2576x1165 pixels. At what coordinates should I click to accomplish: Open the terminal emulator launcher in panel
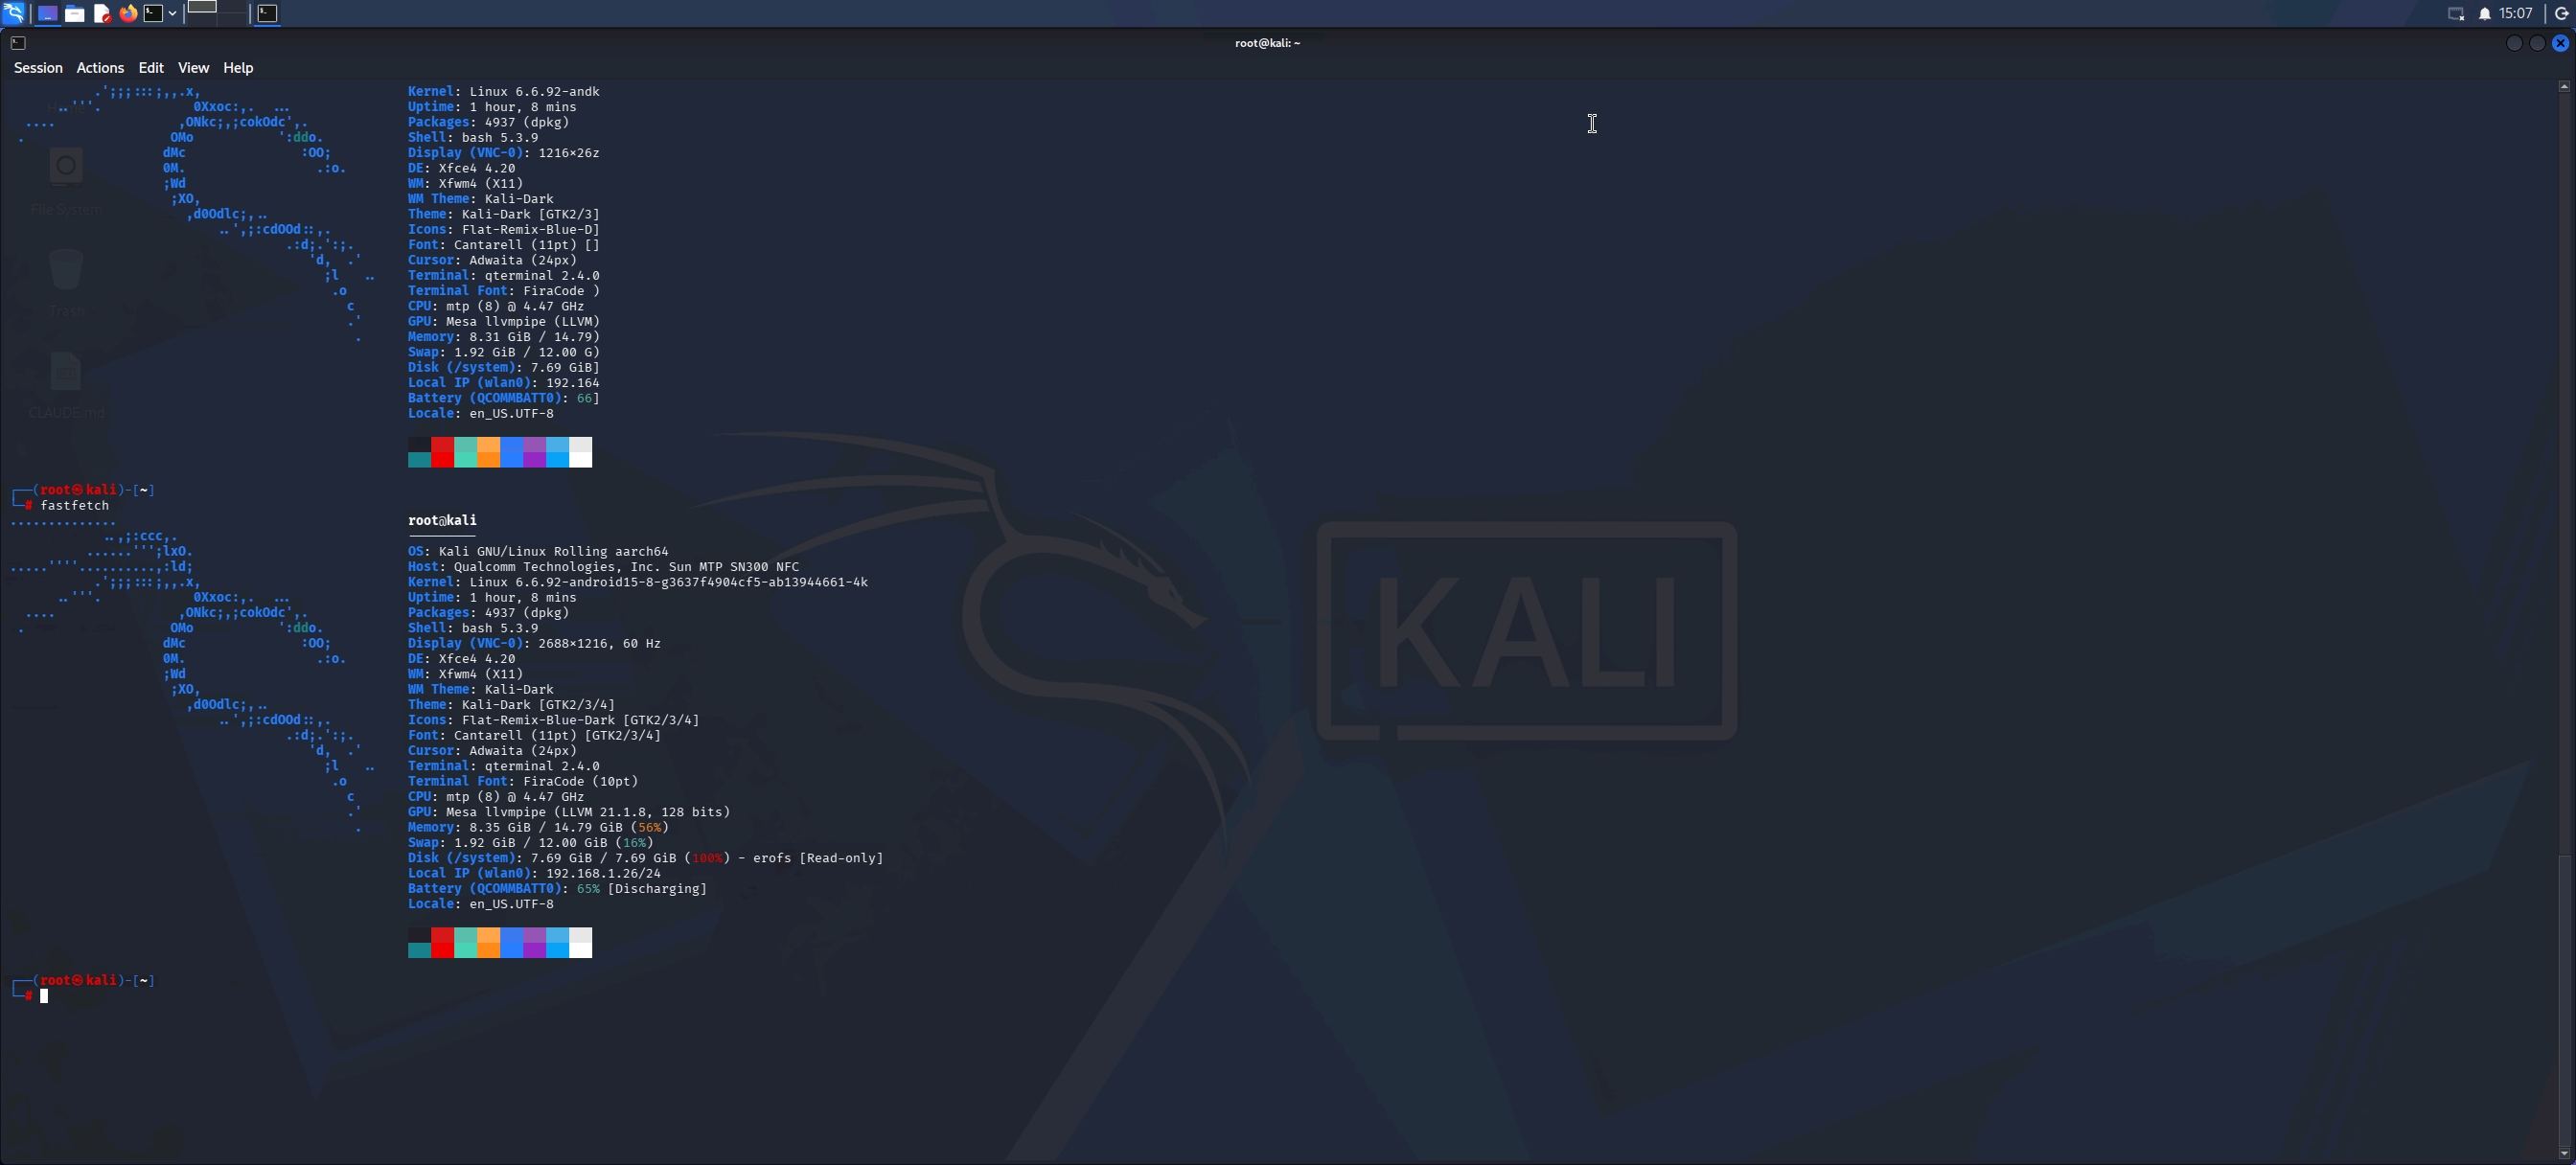point(153,13)
